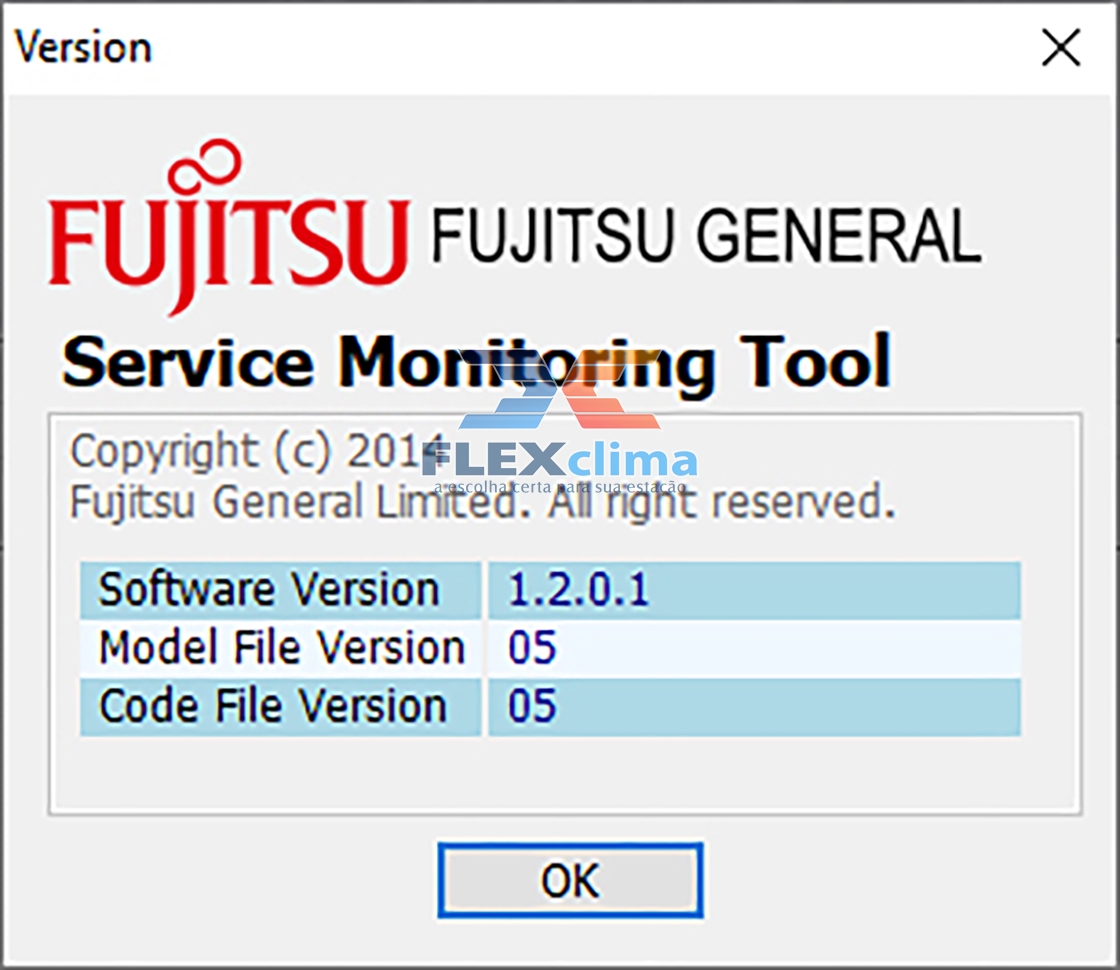The height and width of the screenshot is (970, 1120).
Task: Select the 1.2.0.1 version value
Action: point(578,590)
